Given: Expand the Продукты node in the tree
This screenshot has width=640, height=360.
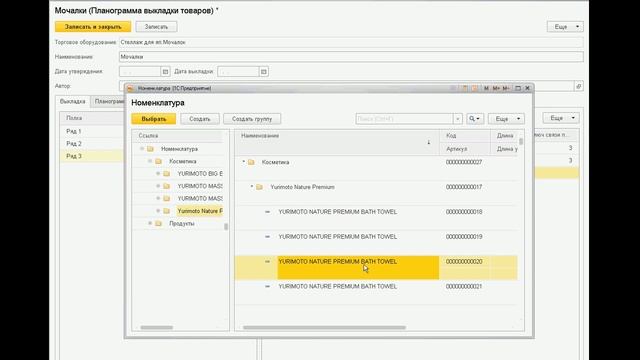Looking at the screenshot, I should (150, 223).
